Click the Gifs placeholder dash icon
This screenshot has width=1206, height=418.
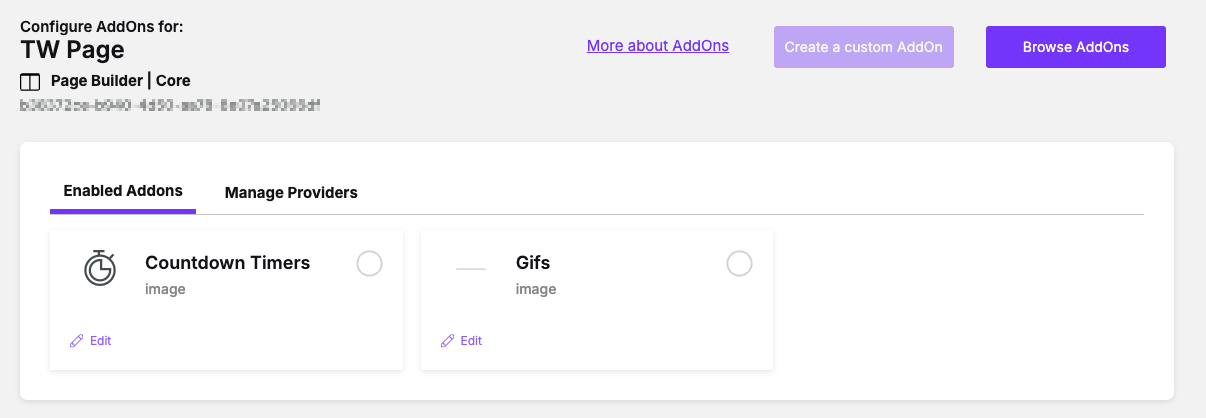(470, 268)
